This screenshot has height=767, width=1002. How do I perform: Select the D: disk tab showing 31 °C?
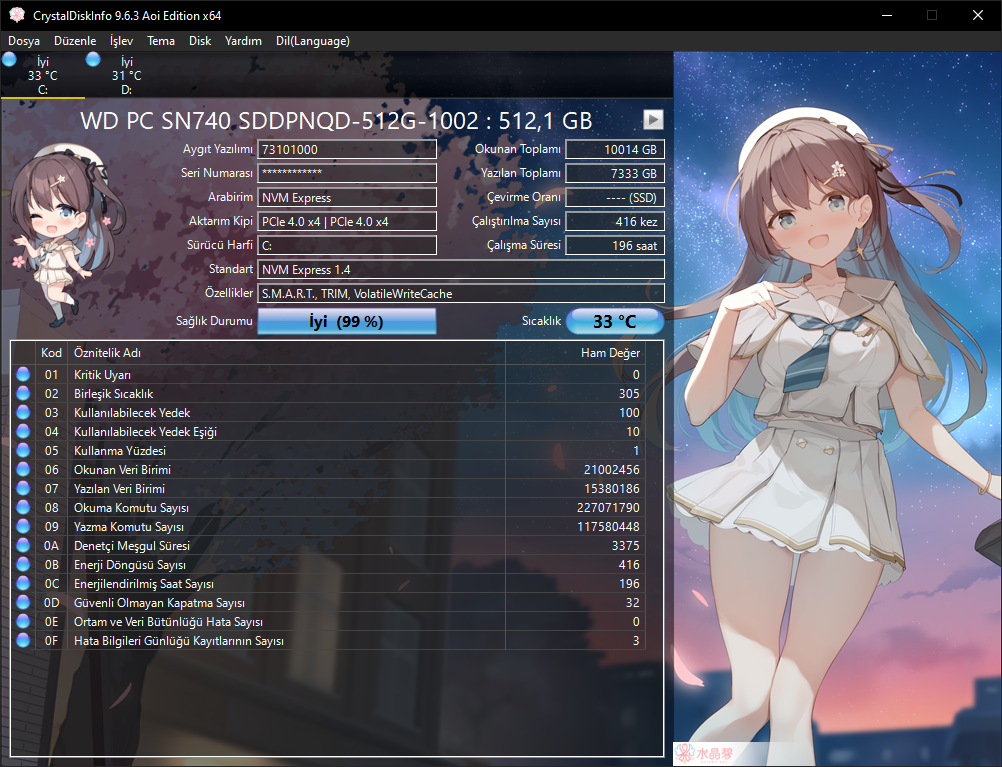(127, 75)
